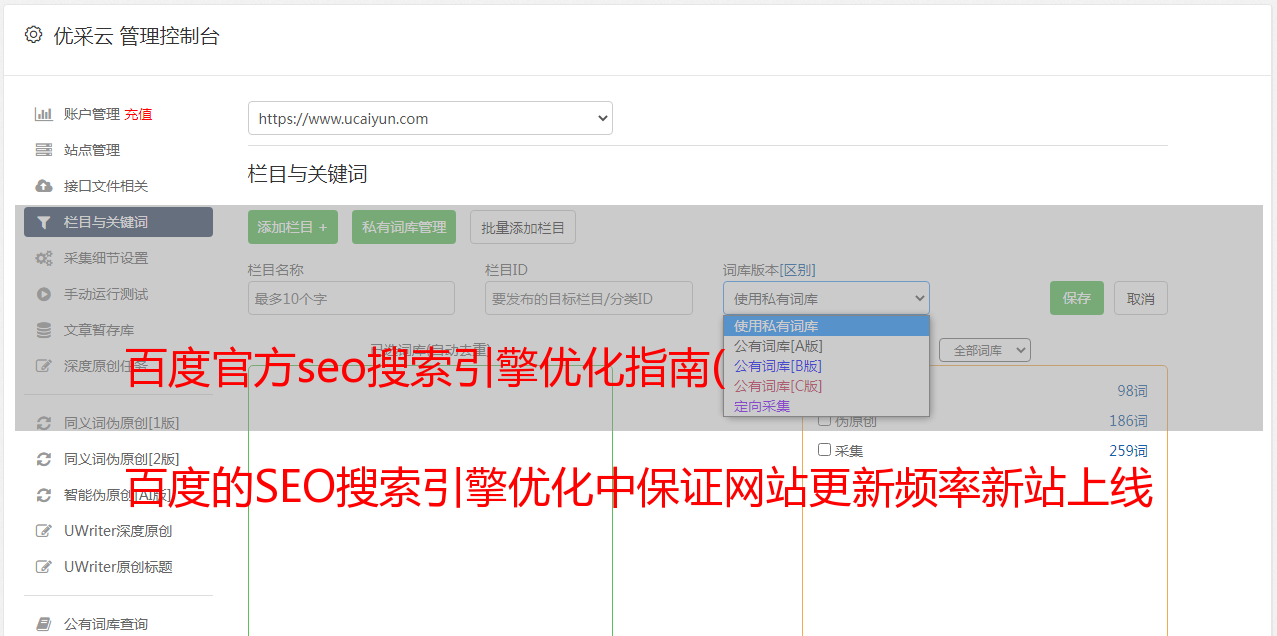Open 采集细节设置 menu item
Image resolution: width=1277 pixels, height=636 pixels.
pos(106,258)
